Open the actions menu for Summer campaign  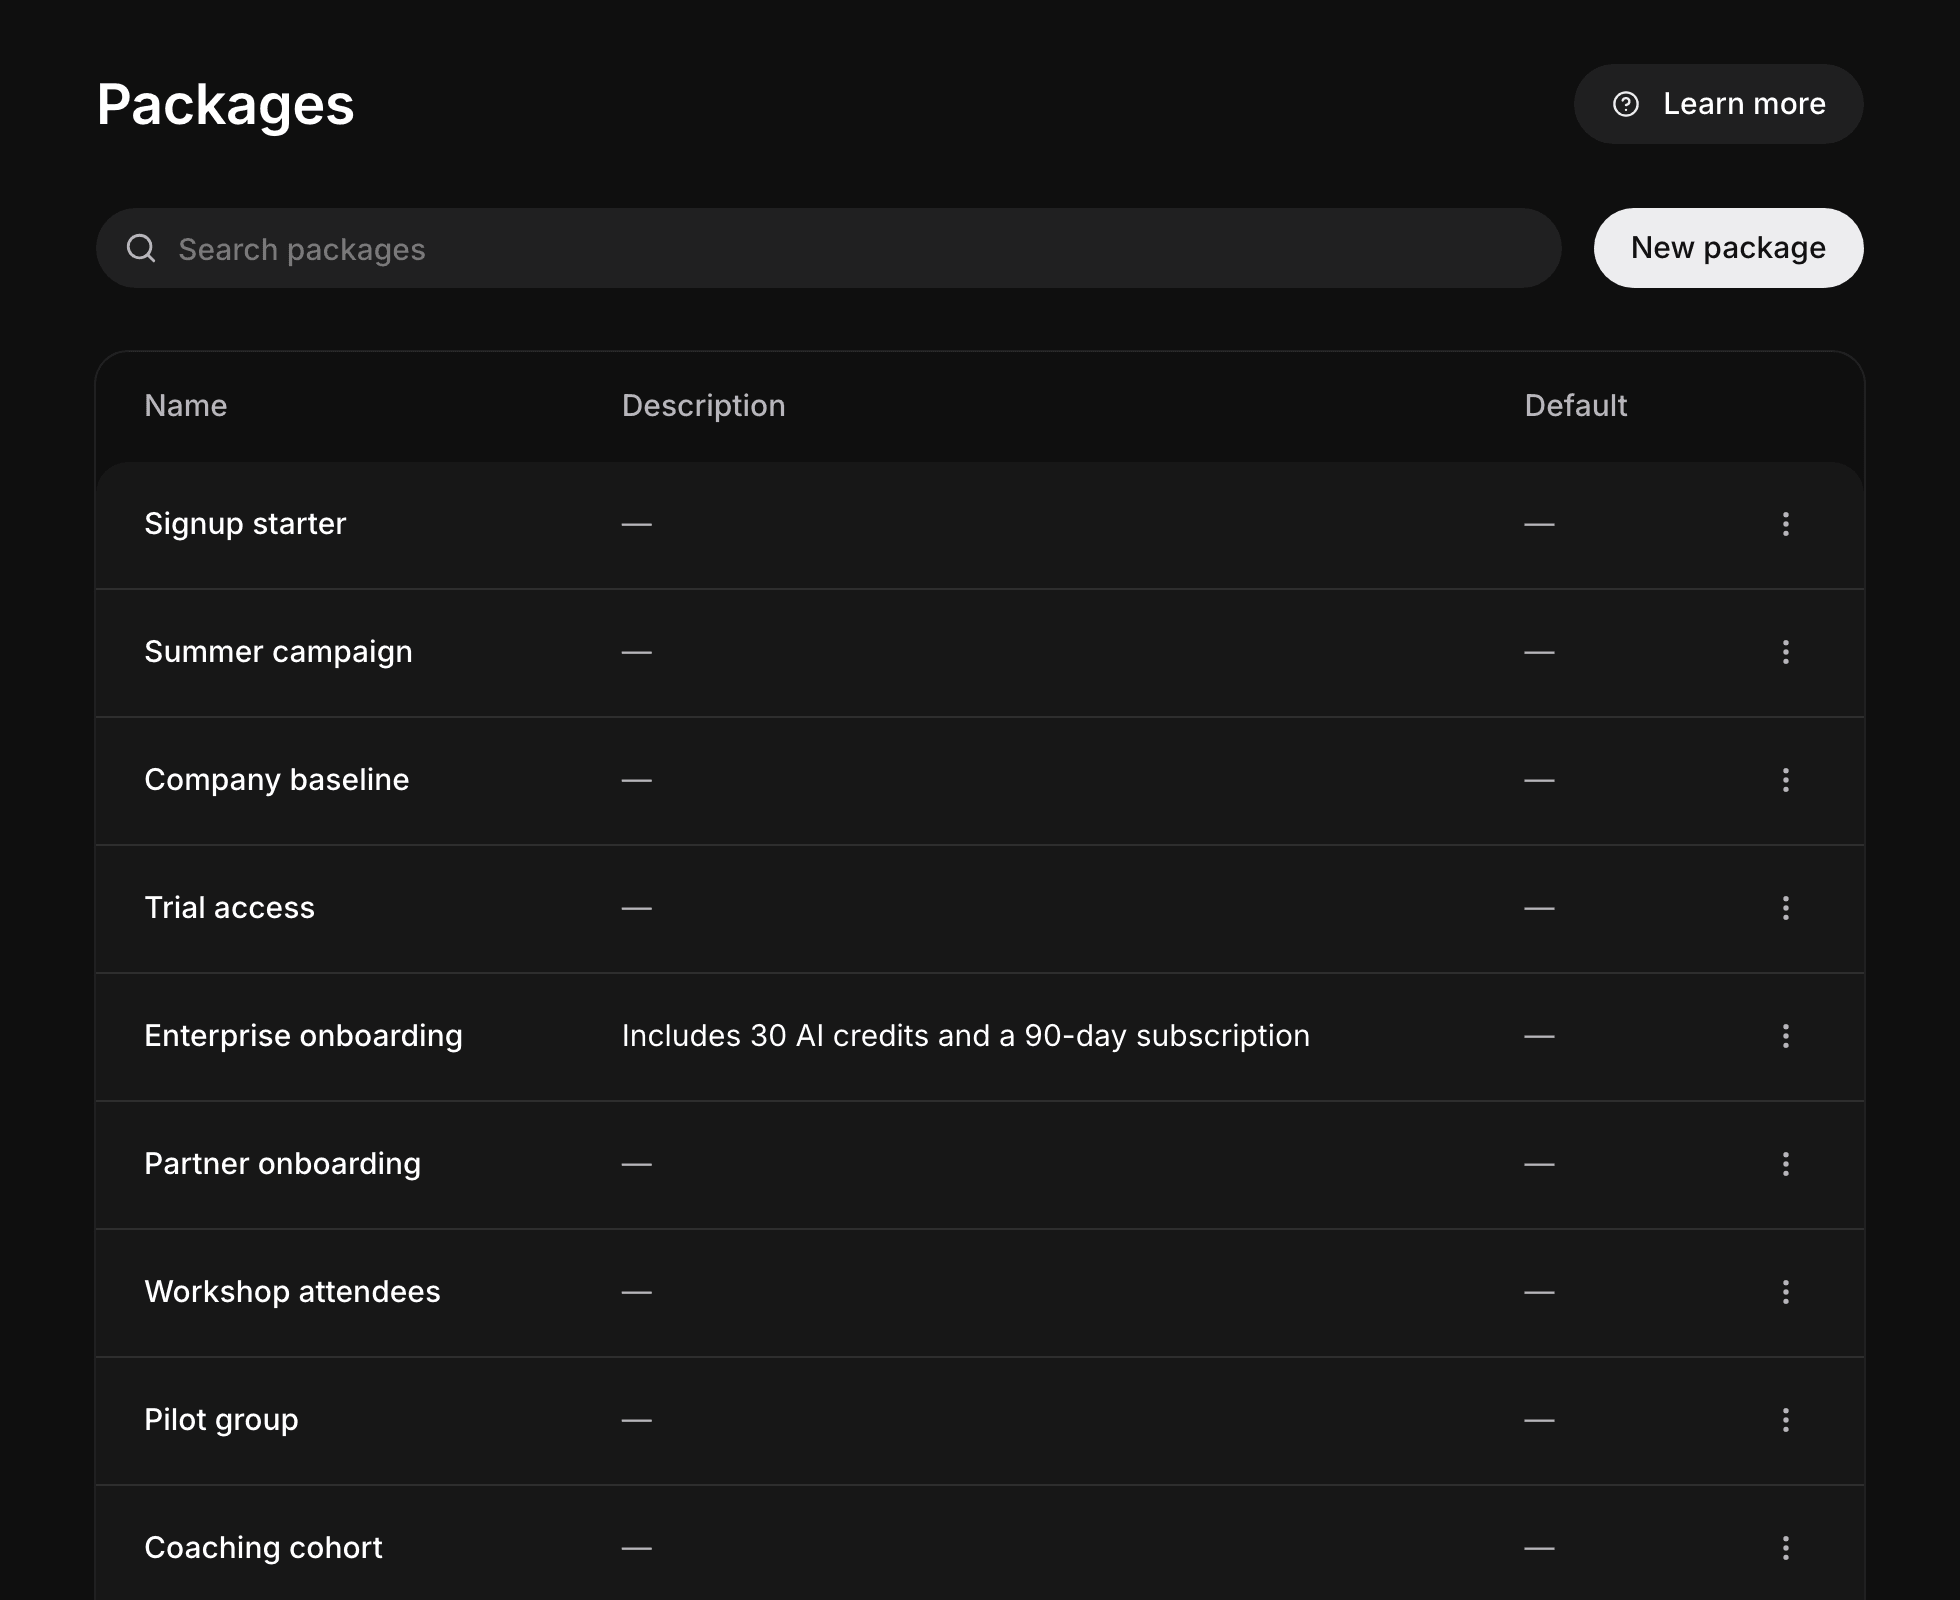(x=1785, y=652)
